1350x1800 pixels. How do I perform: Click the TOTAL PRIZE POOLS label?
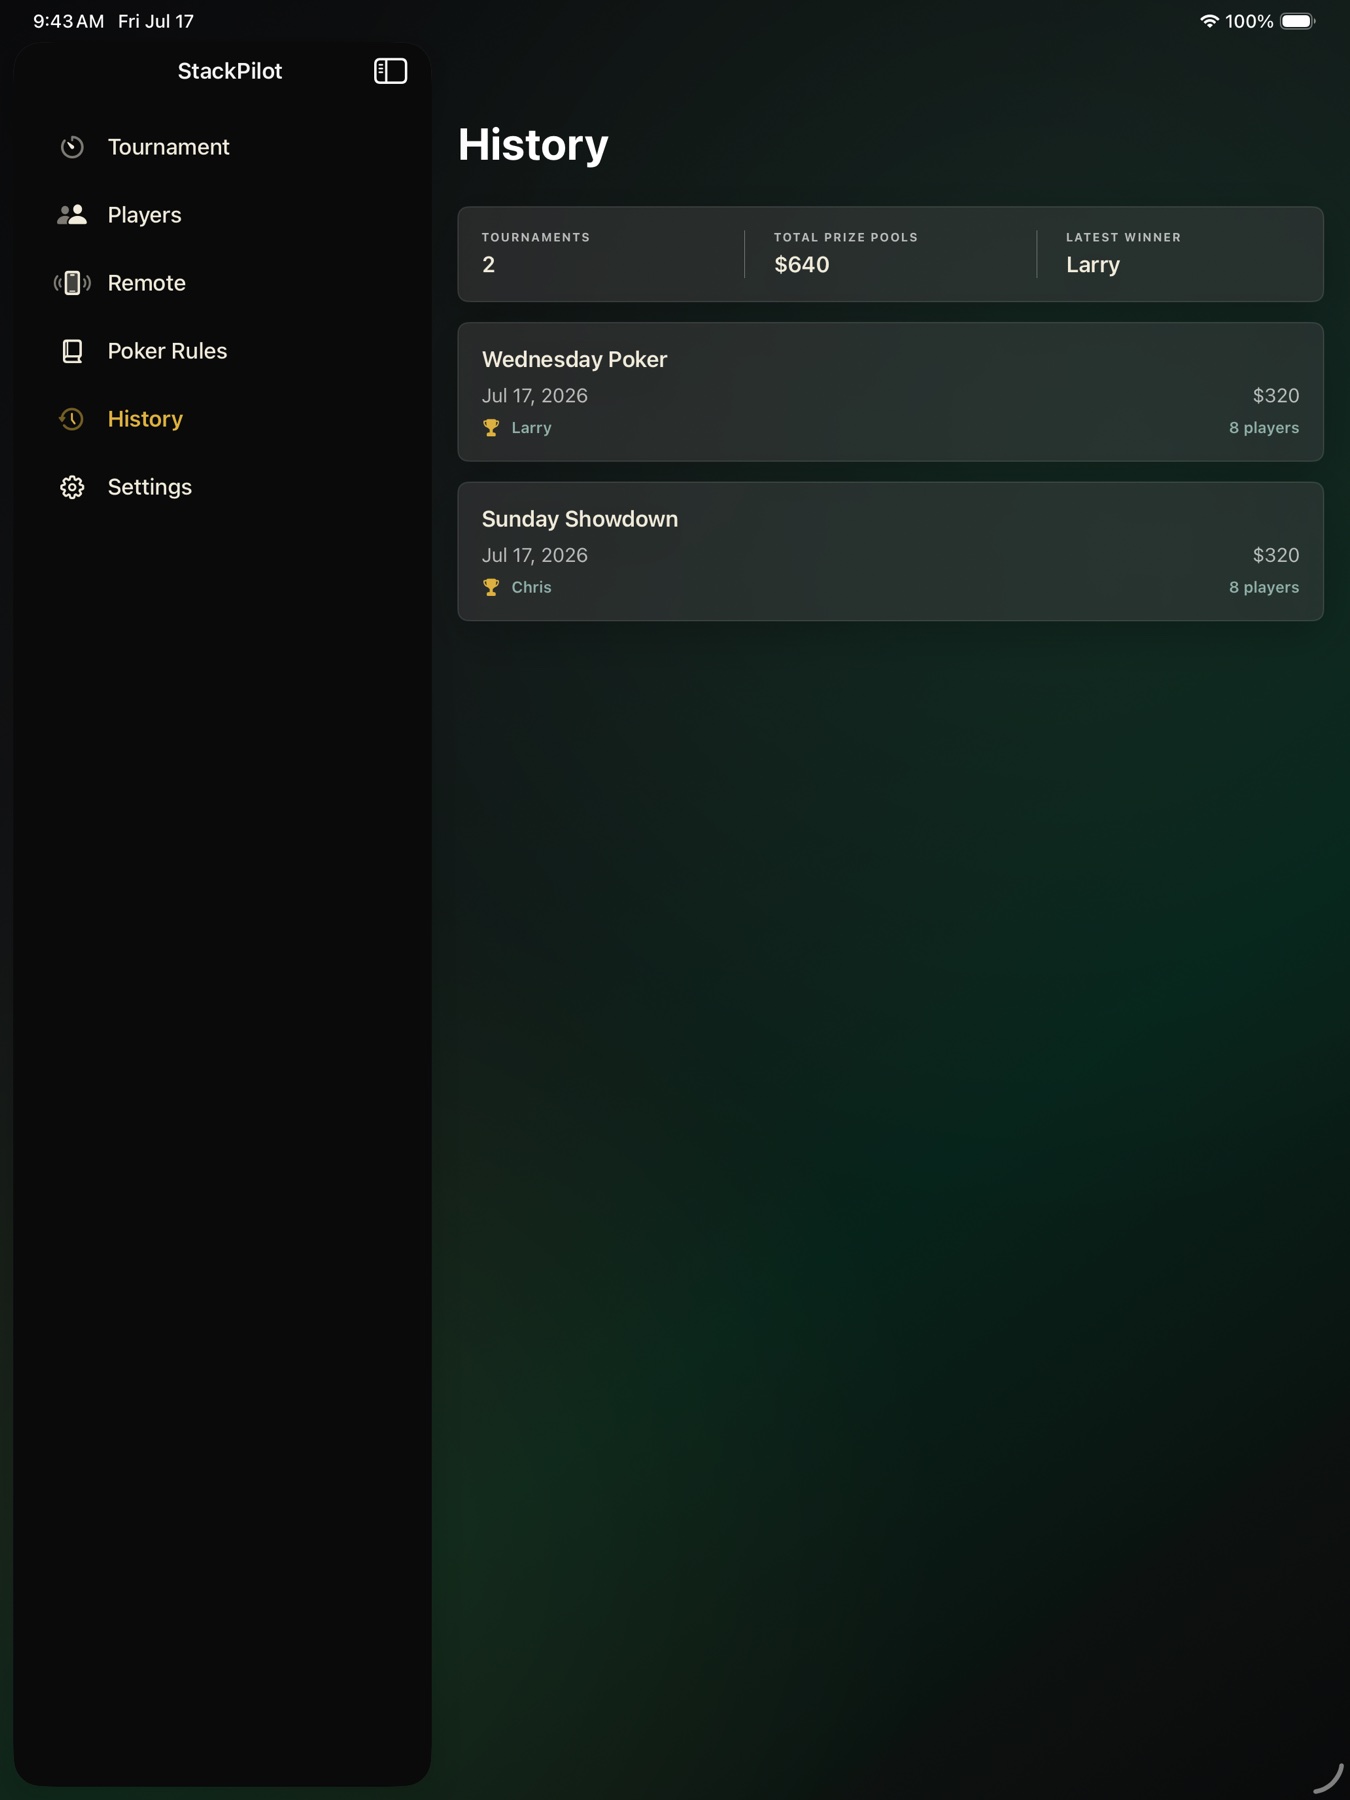click(x=846, y=237)
